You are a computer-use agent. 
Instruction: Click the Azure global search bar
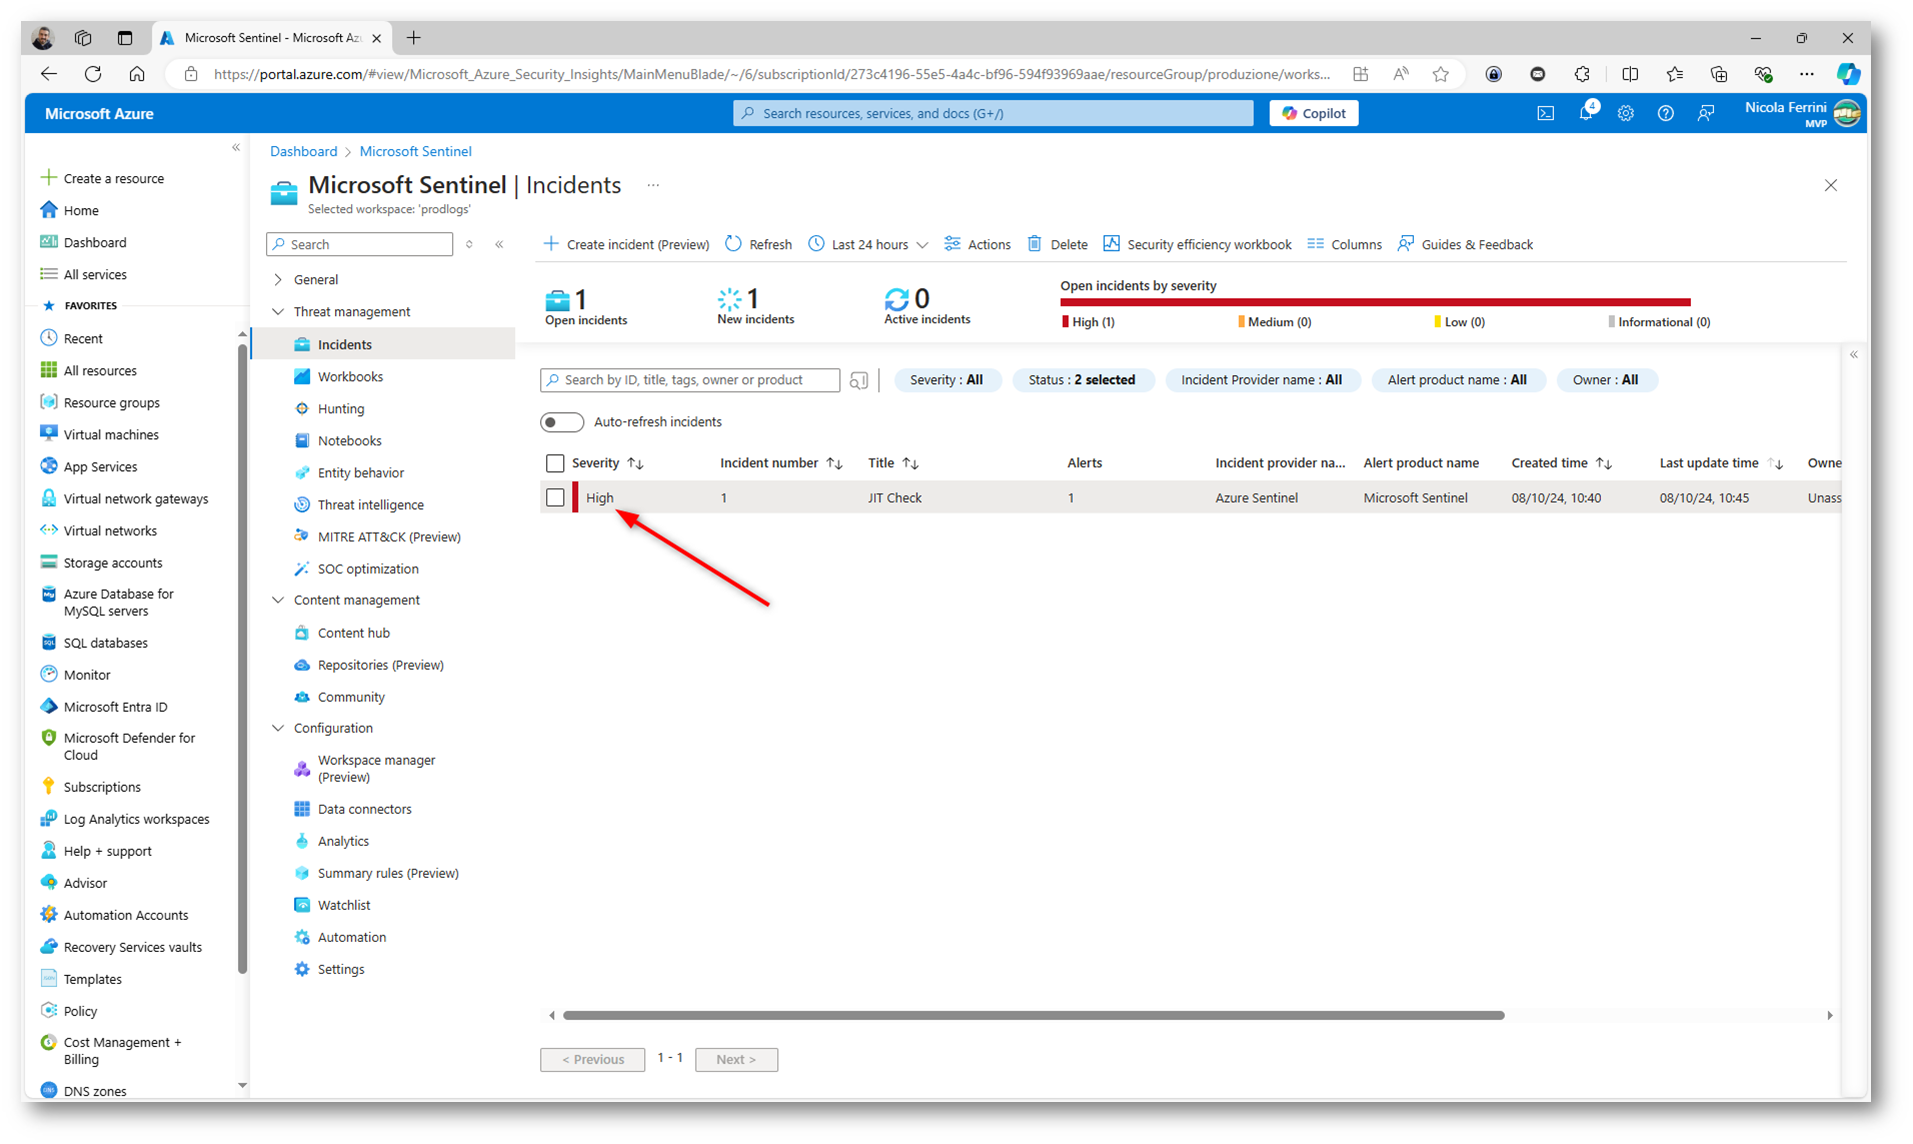[993, 113]
